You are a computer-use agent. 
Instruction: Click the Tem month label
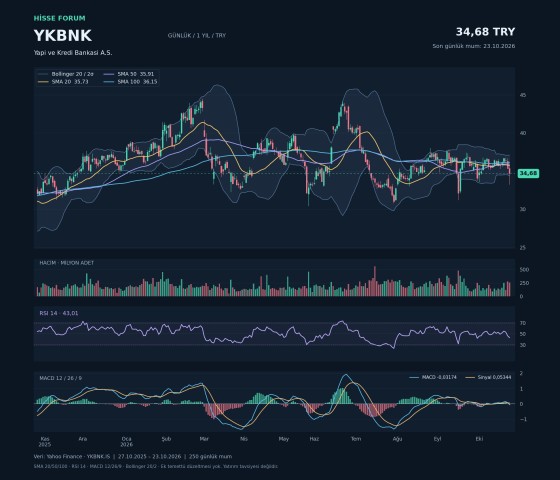[356, 439]
